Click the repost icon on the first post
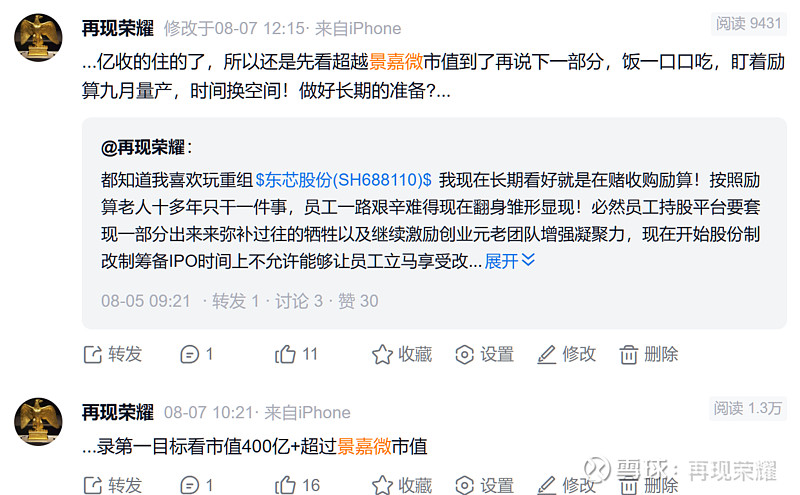800x495 pixels. [93, 354]
